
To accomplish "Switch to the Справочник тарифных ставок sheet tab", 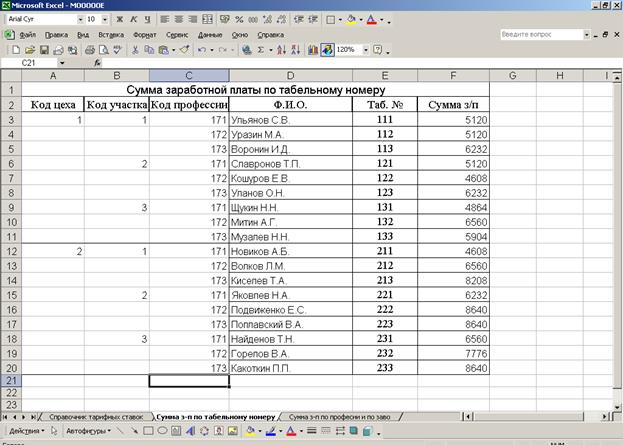I will [x=96, y=414].
